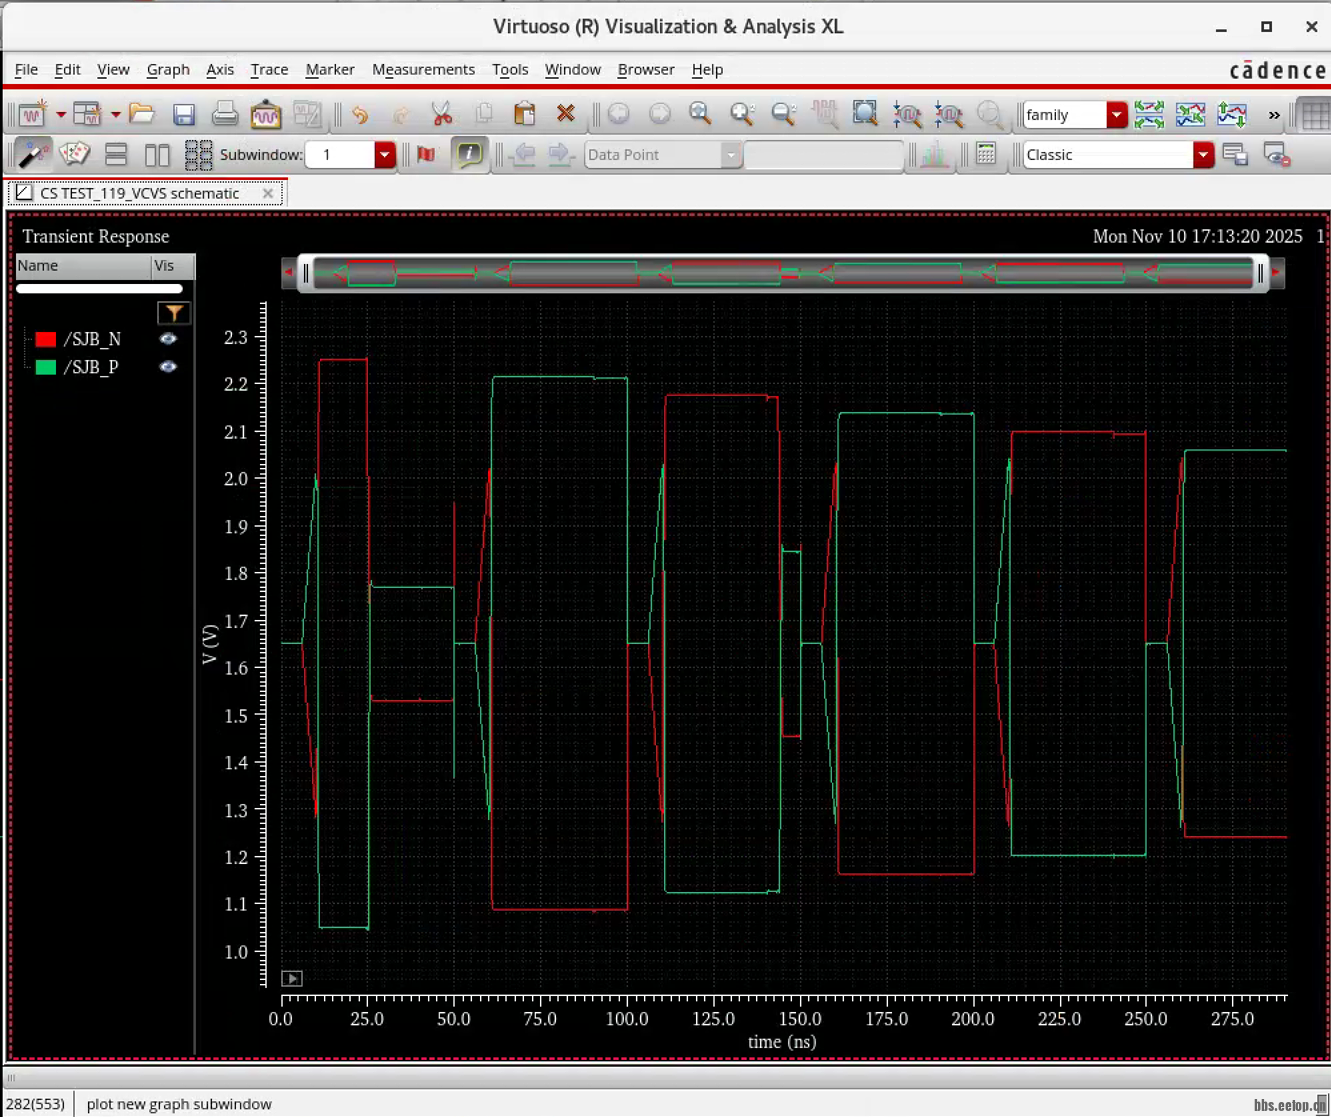1331x1117 pixels.
Task: Open the Trace menu
Action: pyautogui.click(x=269, y=69)
